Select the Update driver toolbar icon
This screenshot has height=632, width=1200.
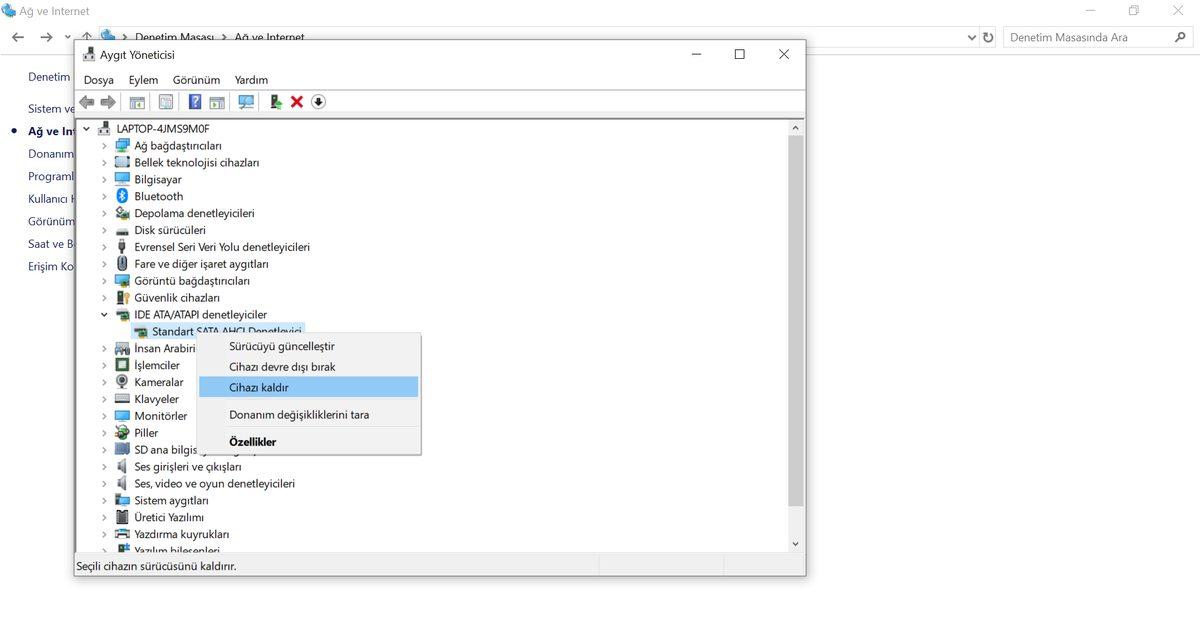point(278,101)
